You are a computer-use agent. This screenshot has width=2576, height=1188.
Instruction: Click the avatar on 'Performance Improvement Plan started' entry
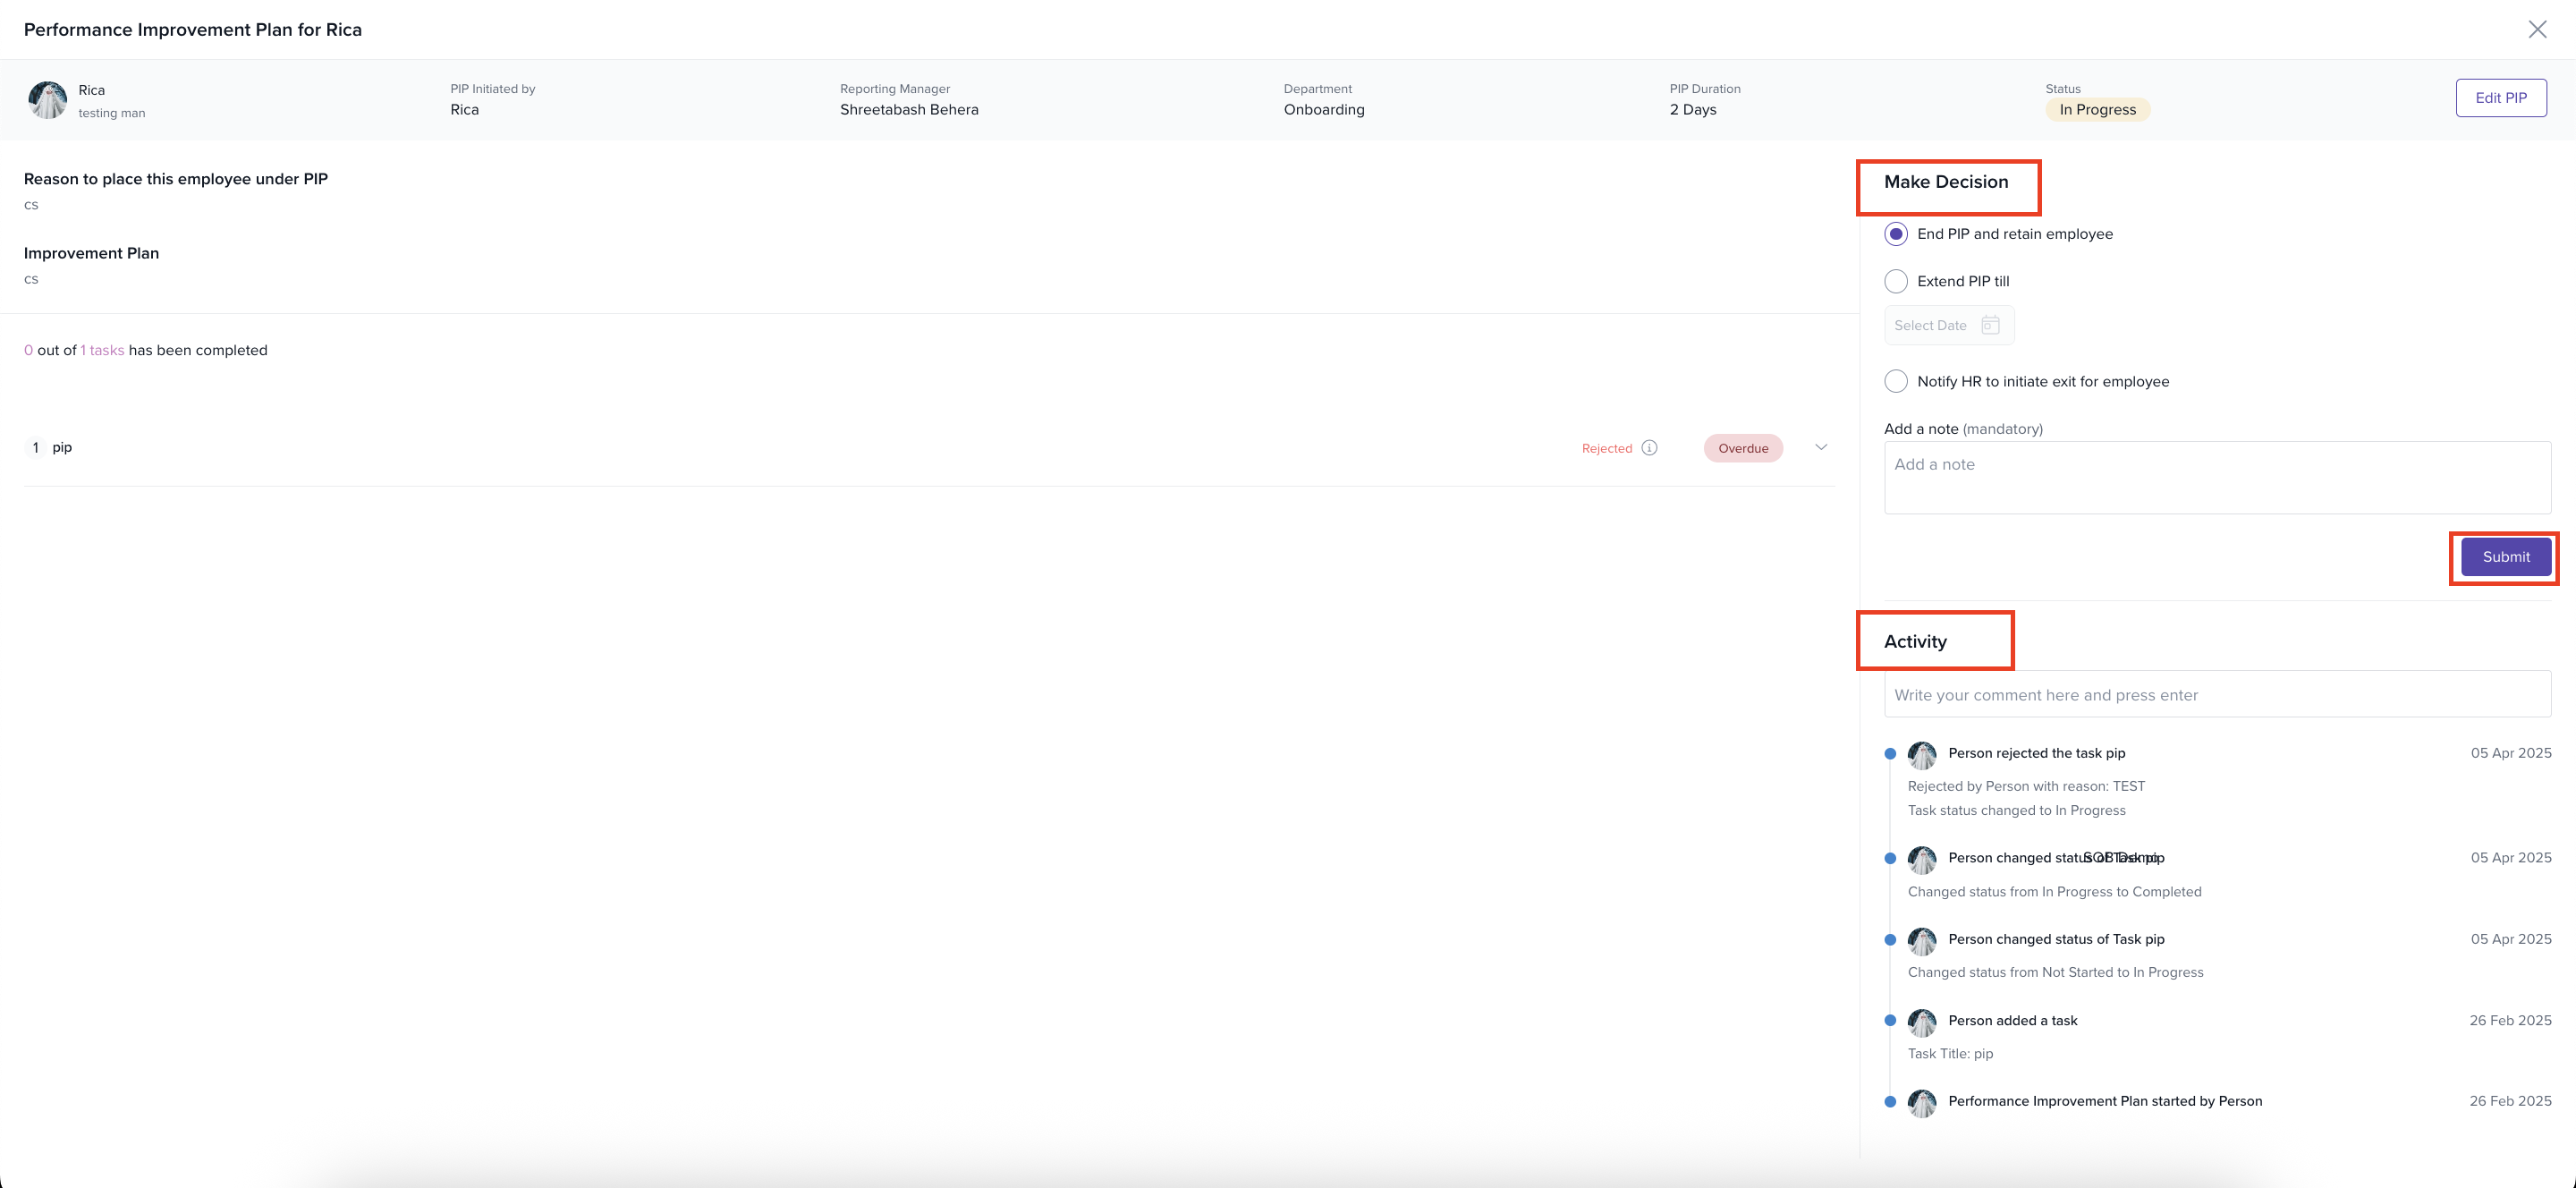(1923, 1103)
